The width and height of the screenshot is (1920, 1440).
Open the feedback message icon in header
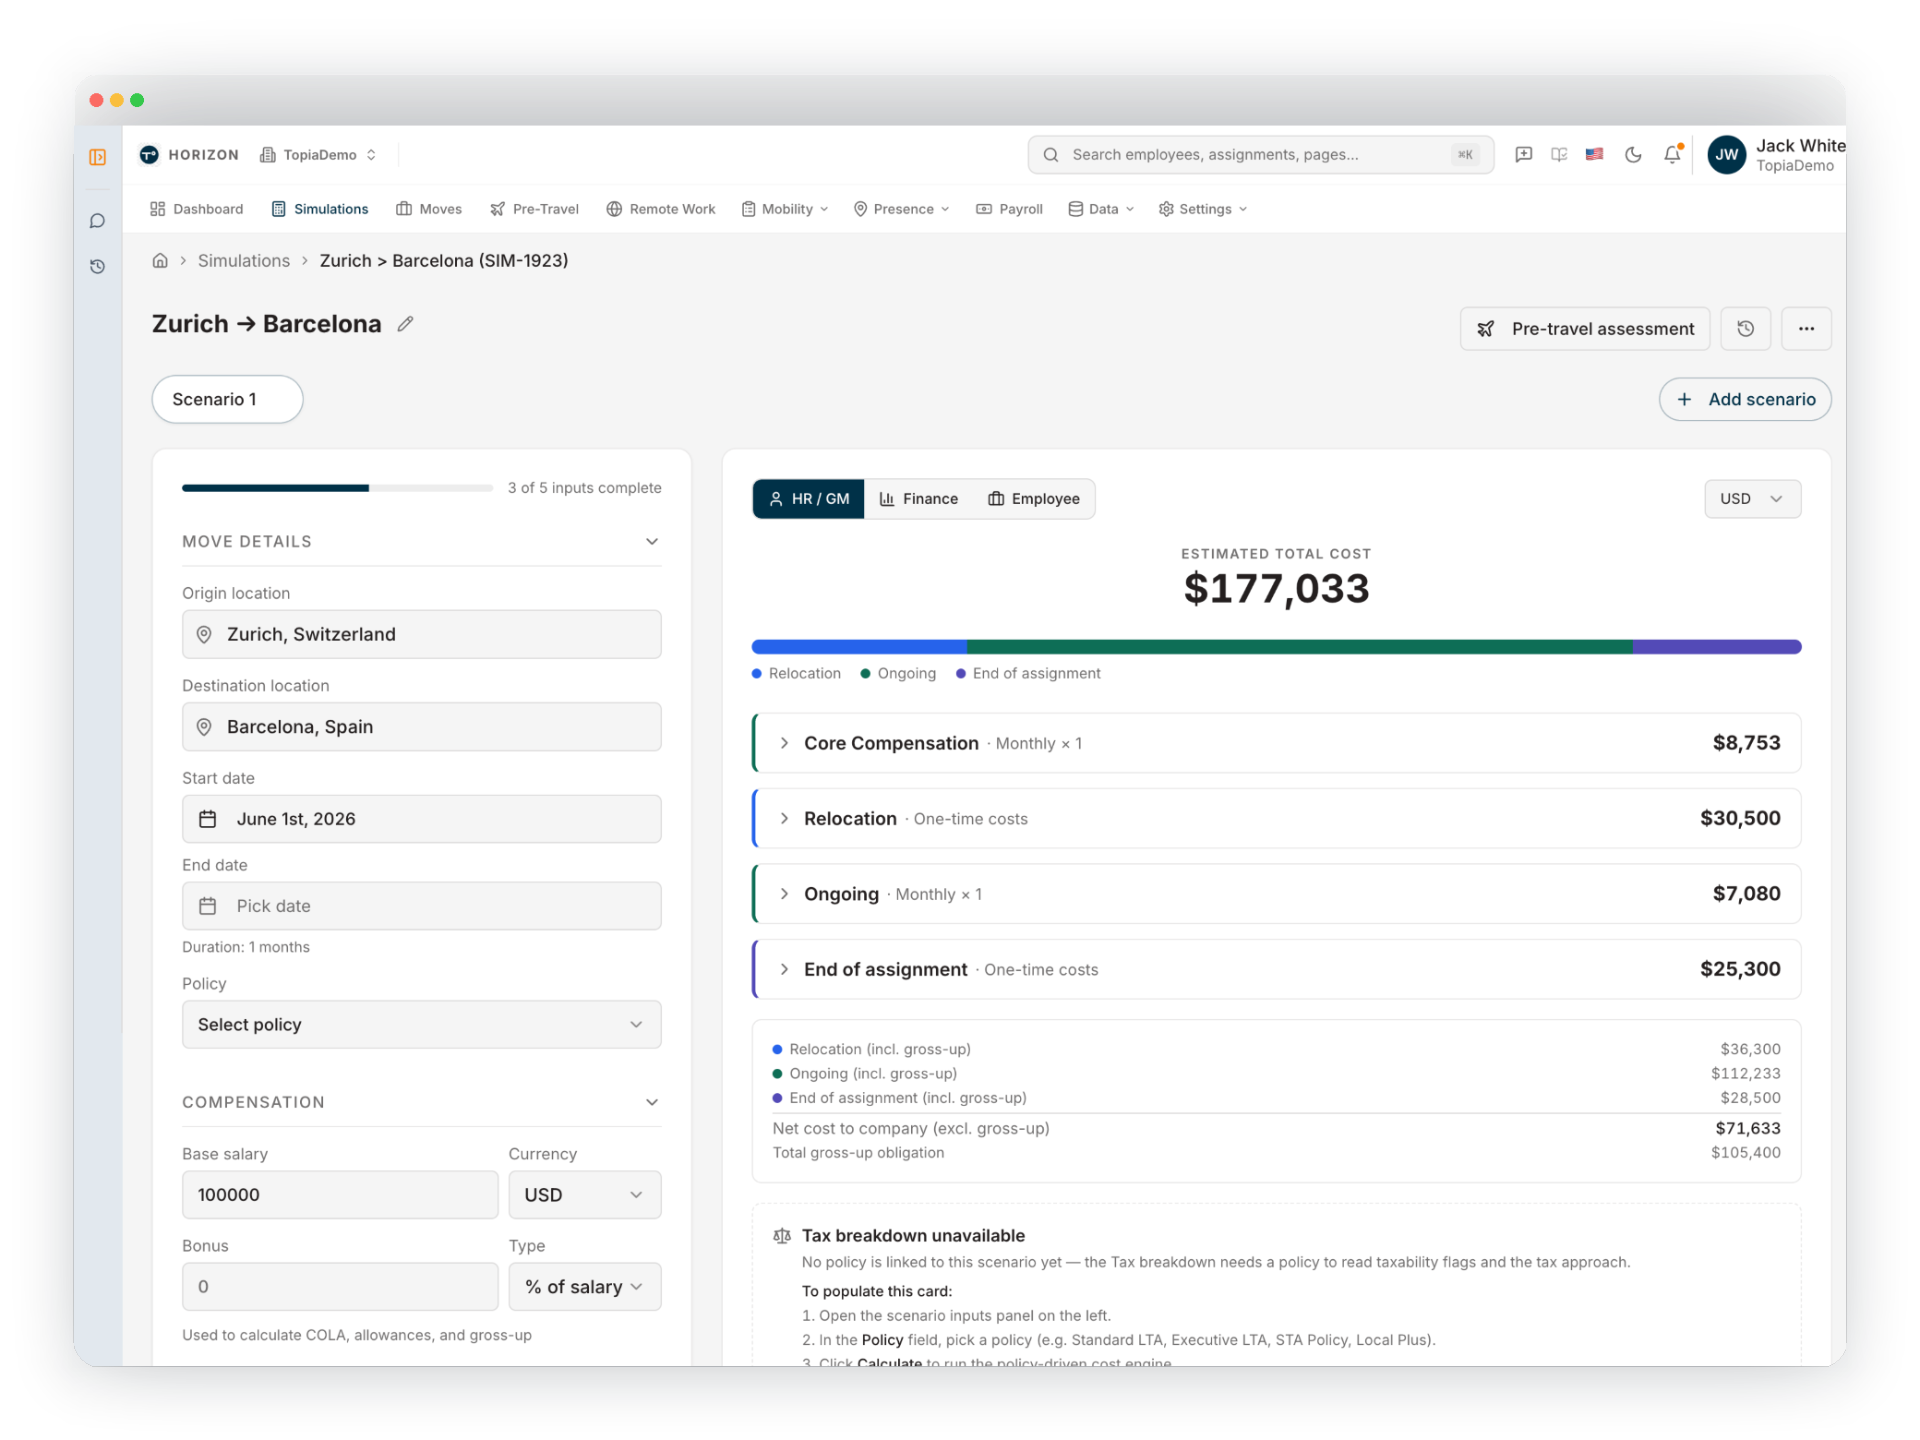tap(1523, 155)
